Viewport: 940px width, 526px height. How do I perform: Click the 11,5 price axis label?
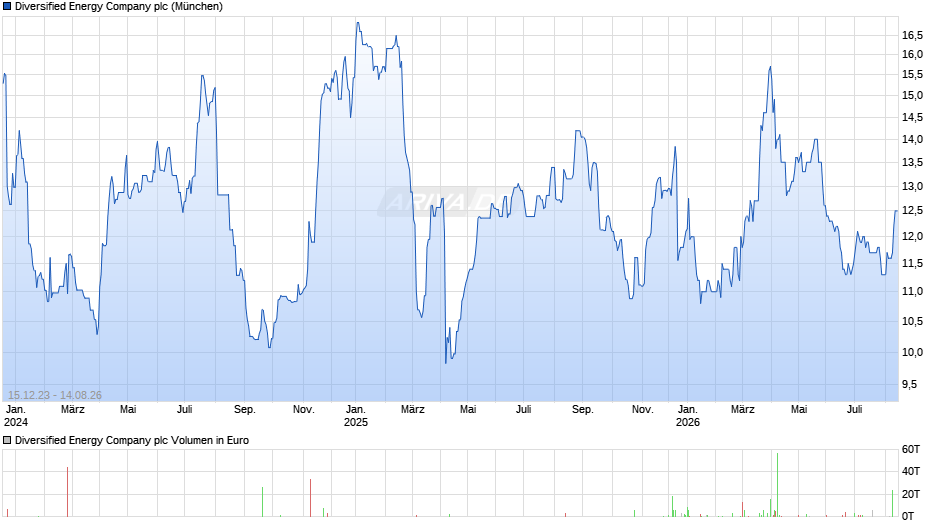click(912, 263)
